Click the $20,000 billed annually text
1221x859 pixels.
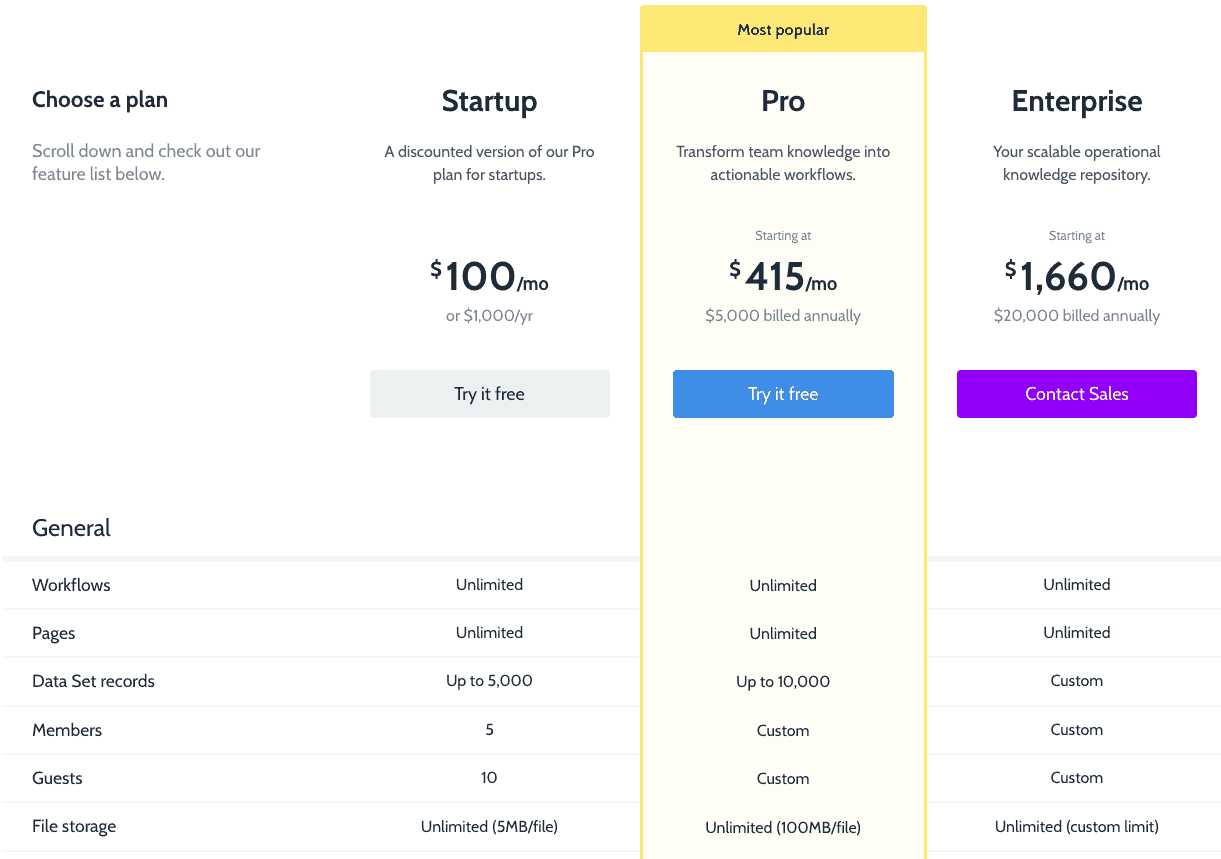coord(1076,315)
